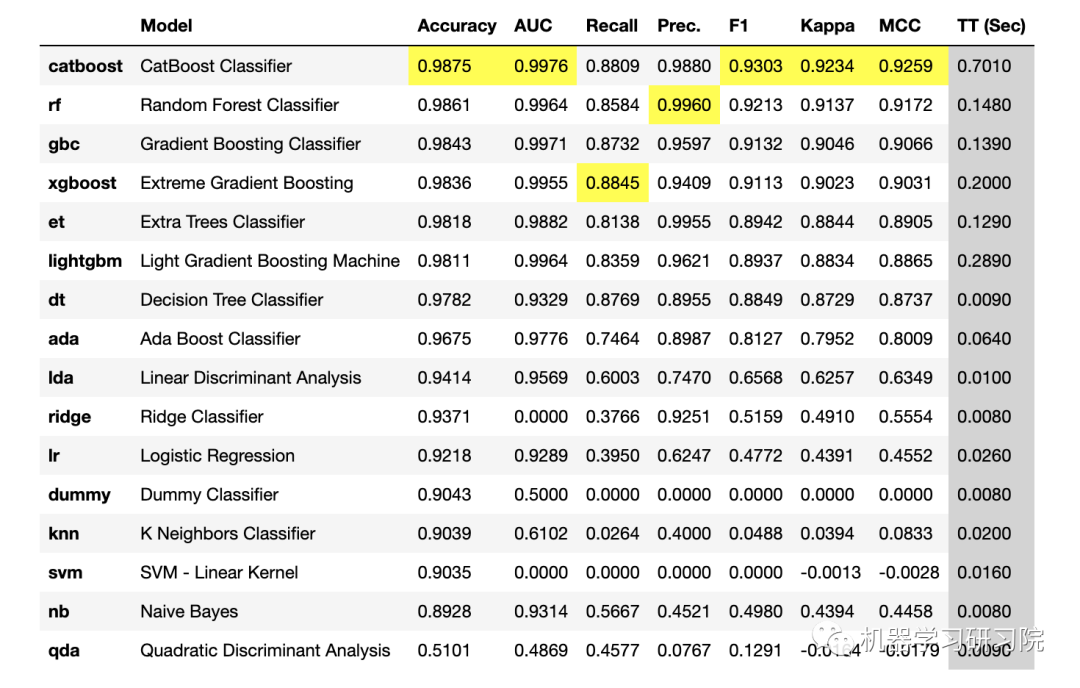This screenshot has width=1080, height=688.
Task: Click highlighted Kappa value 0.9234
Action: pos(827,66)
